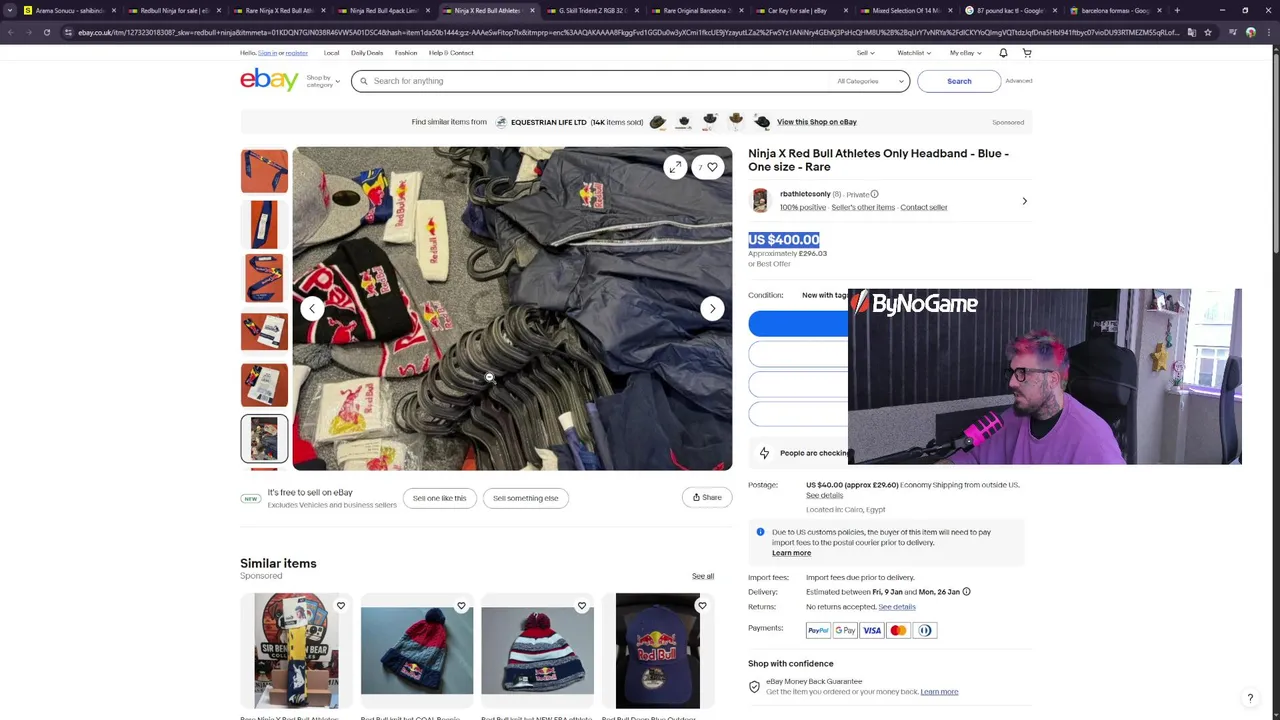Switch to Redbull Ninja for sale tab
Viewport: 1280px width, 720px height.
174,10
